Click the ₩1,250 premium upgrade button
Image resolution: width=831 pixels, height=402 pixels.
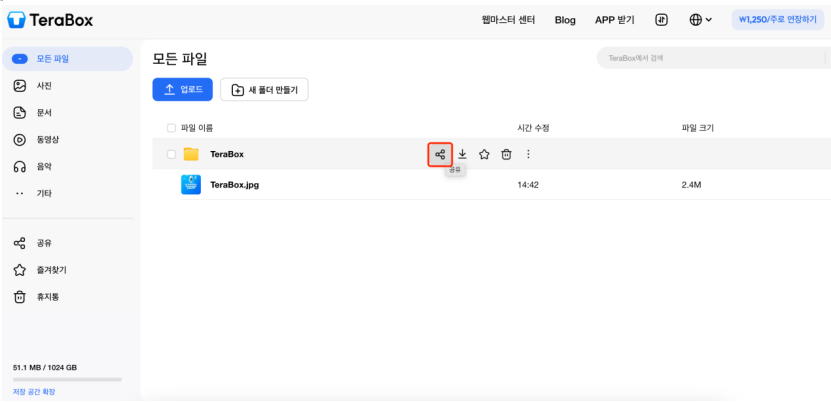778,20
